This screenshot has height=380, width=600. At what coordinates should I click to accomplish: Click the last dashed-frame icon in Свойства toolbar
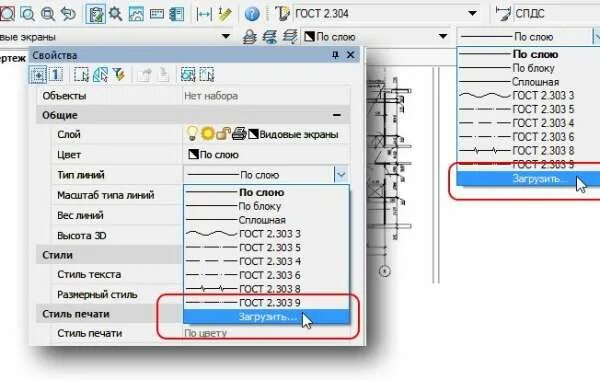pos(207,74)
